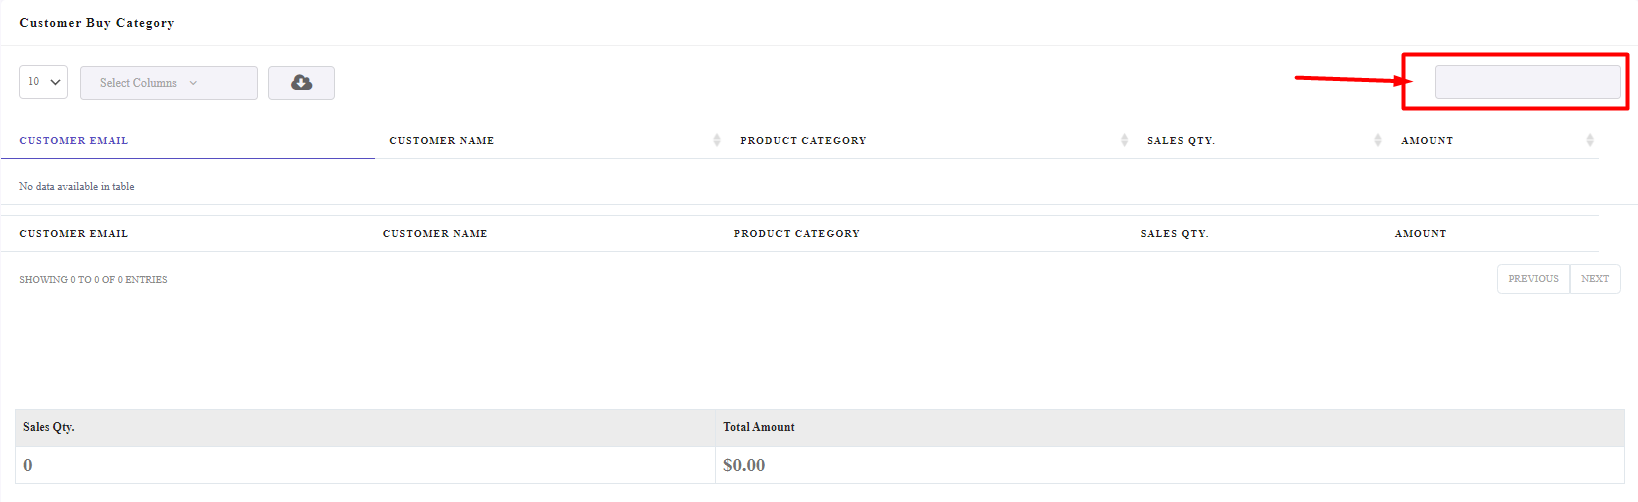Go to the Next page
Viewport: 1638px width, 502px height.
tap(1595, 279)
